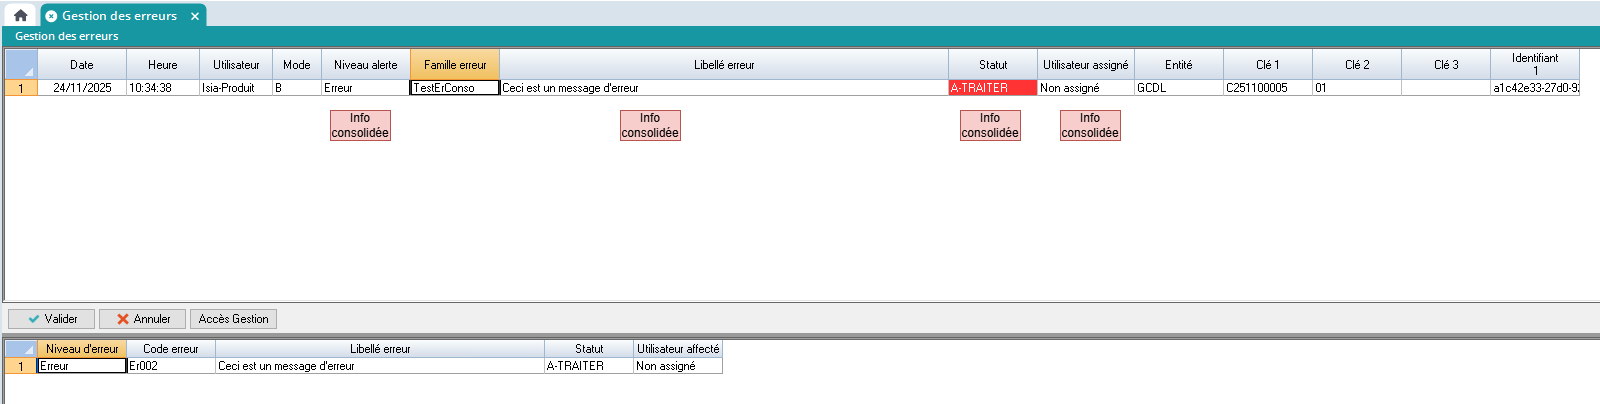Click Info consolidée label under Statut
This screenshot has height=404, width=1600.
[x=990, y=125]
